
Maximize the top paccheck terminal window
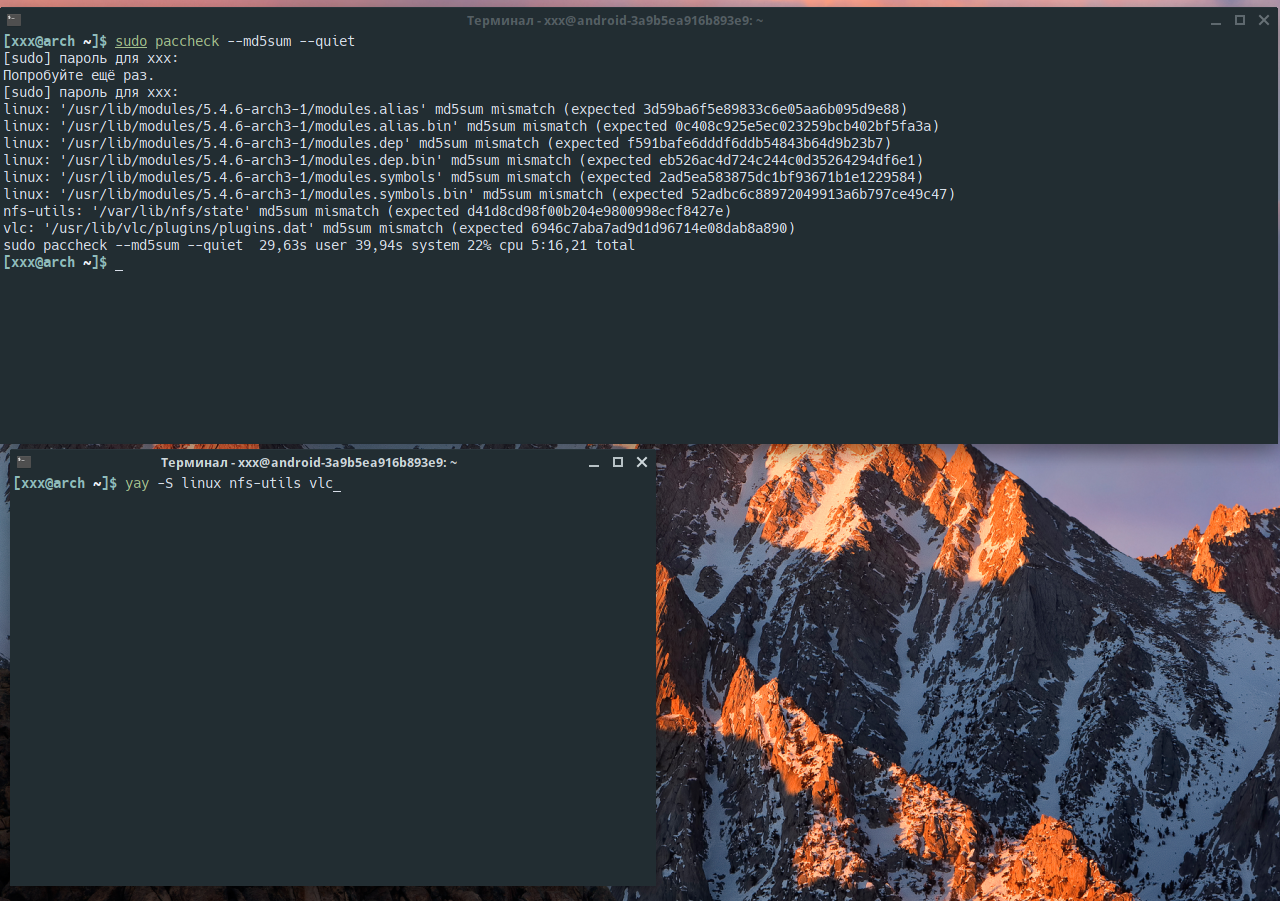tap(1240, 20)
